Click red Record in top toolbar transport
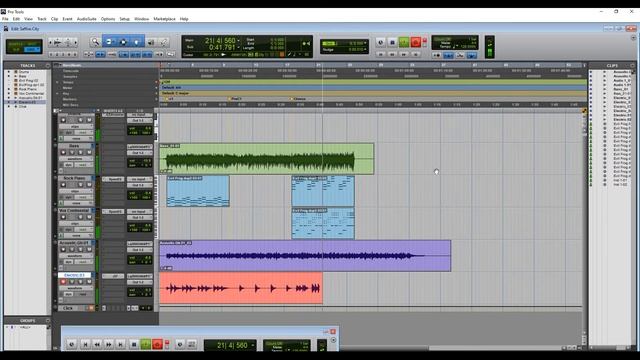This screenshot has width=640, height=360. [x=416, y=42]
